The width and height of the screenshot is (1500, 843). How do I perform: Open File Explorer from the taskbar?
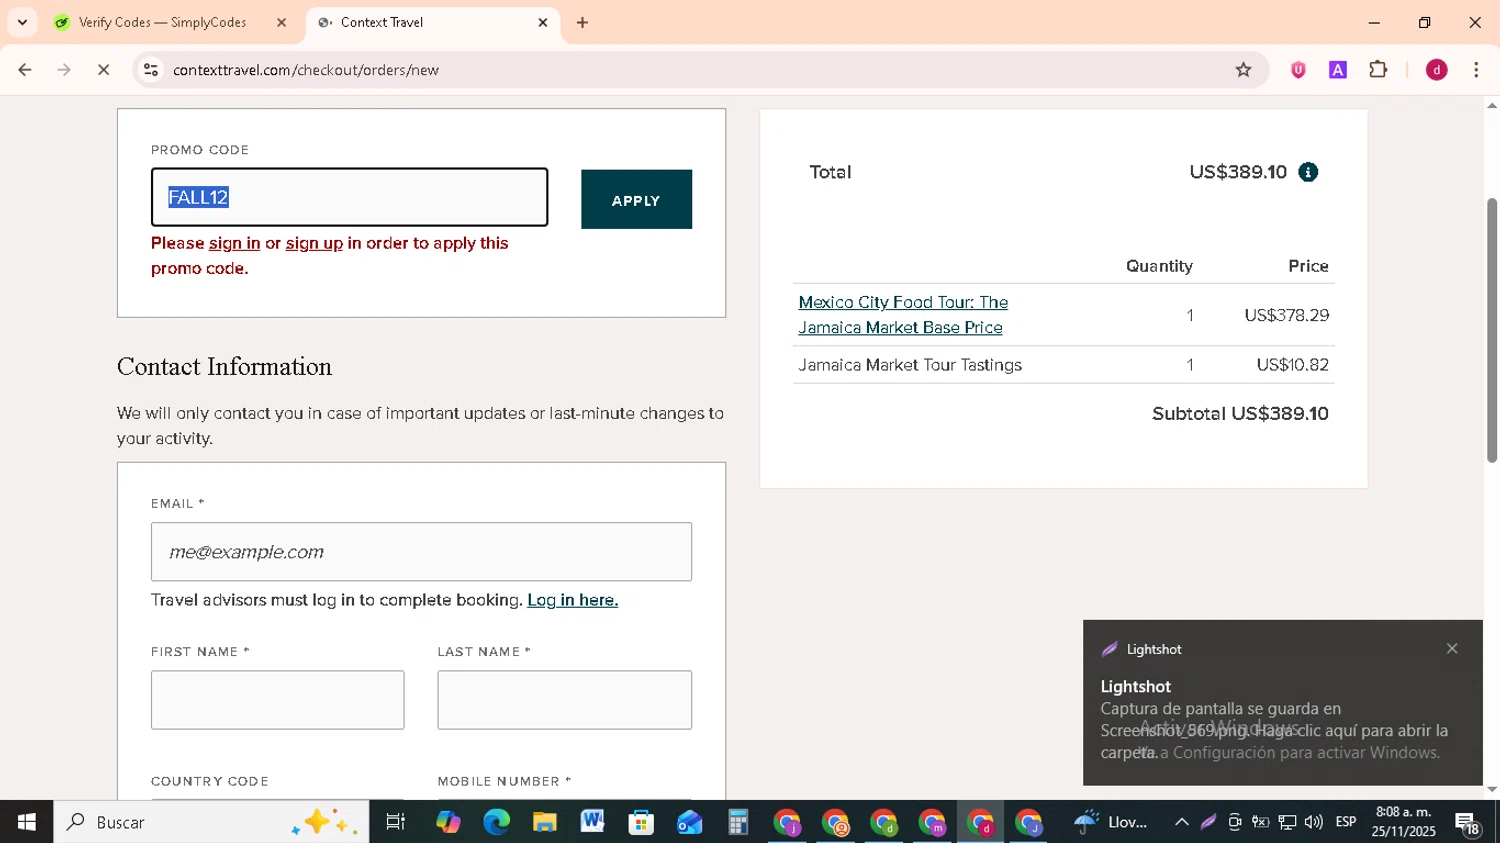pos(544,822)
